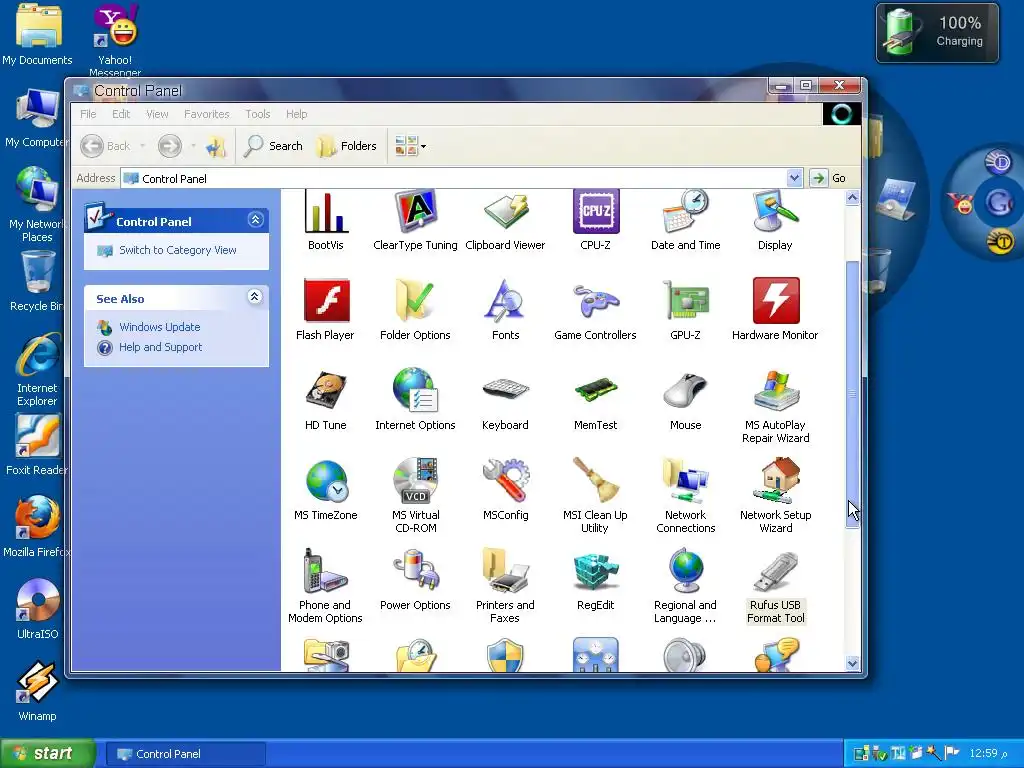This screenshot has height=768, width=1024.
Task: Open the BootVis applet
Action: (x=325, y=221)
